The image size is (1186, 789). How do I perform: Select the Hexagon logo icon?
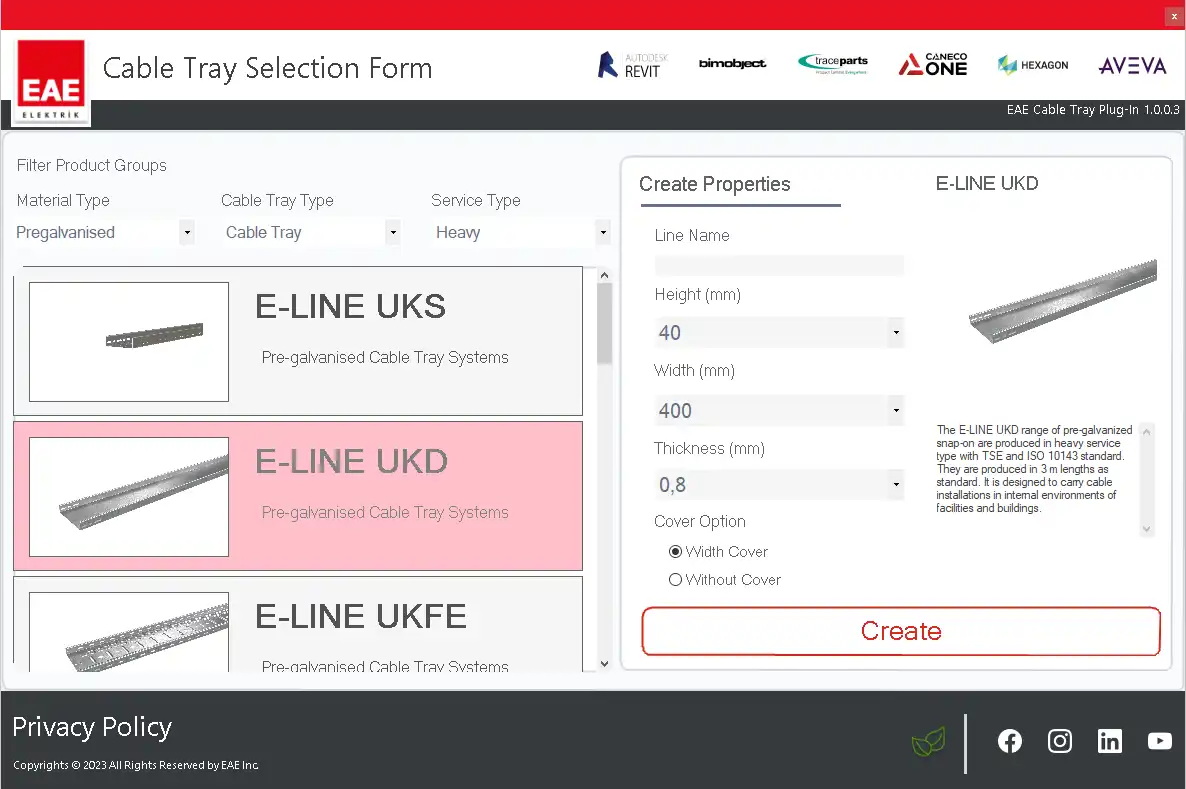pos(1032,65)
